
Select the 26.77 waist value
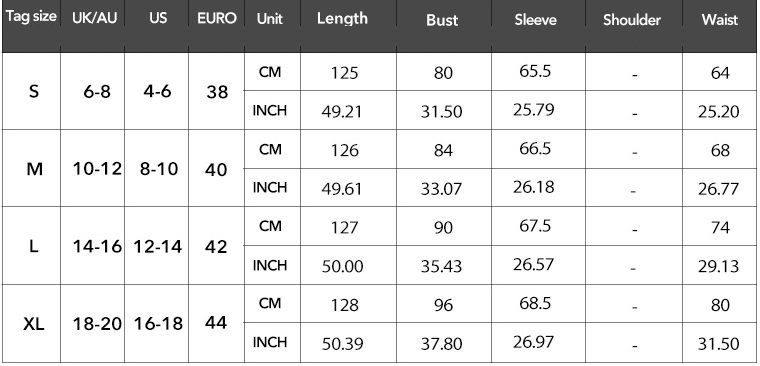718,189
